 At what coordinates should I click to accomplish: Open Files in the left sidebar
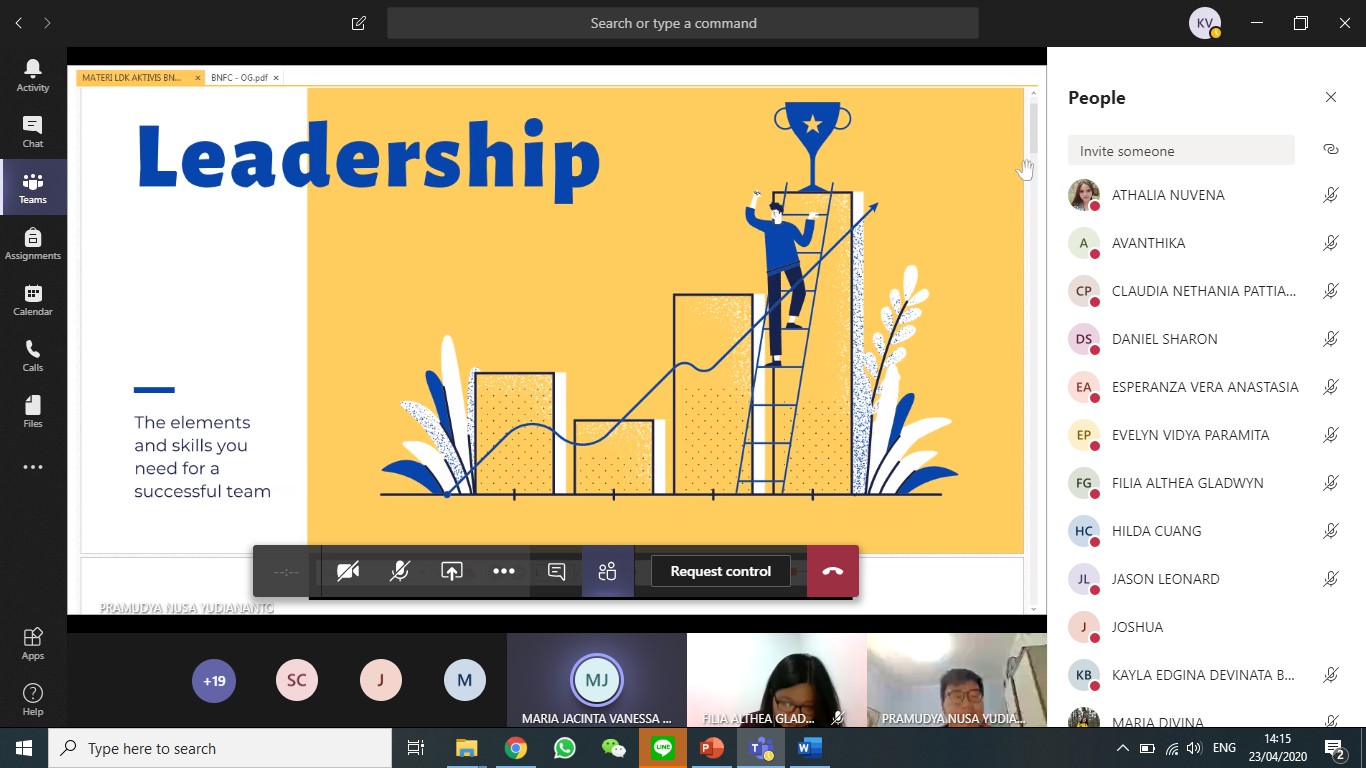coord(33,411)
